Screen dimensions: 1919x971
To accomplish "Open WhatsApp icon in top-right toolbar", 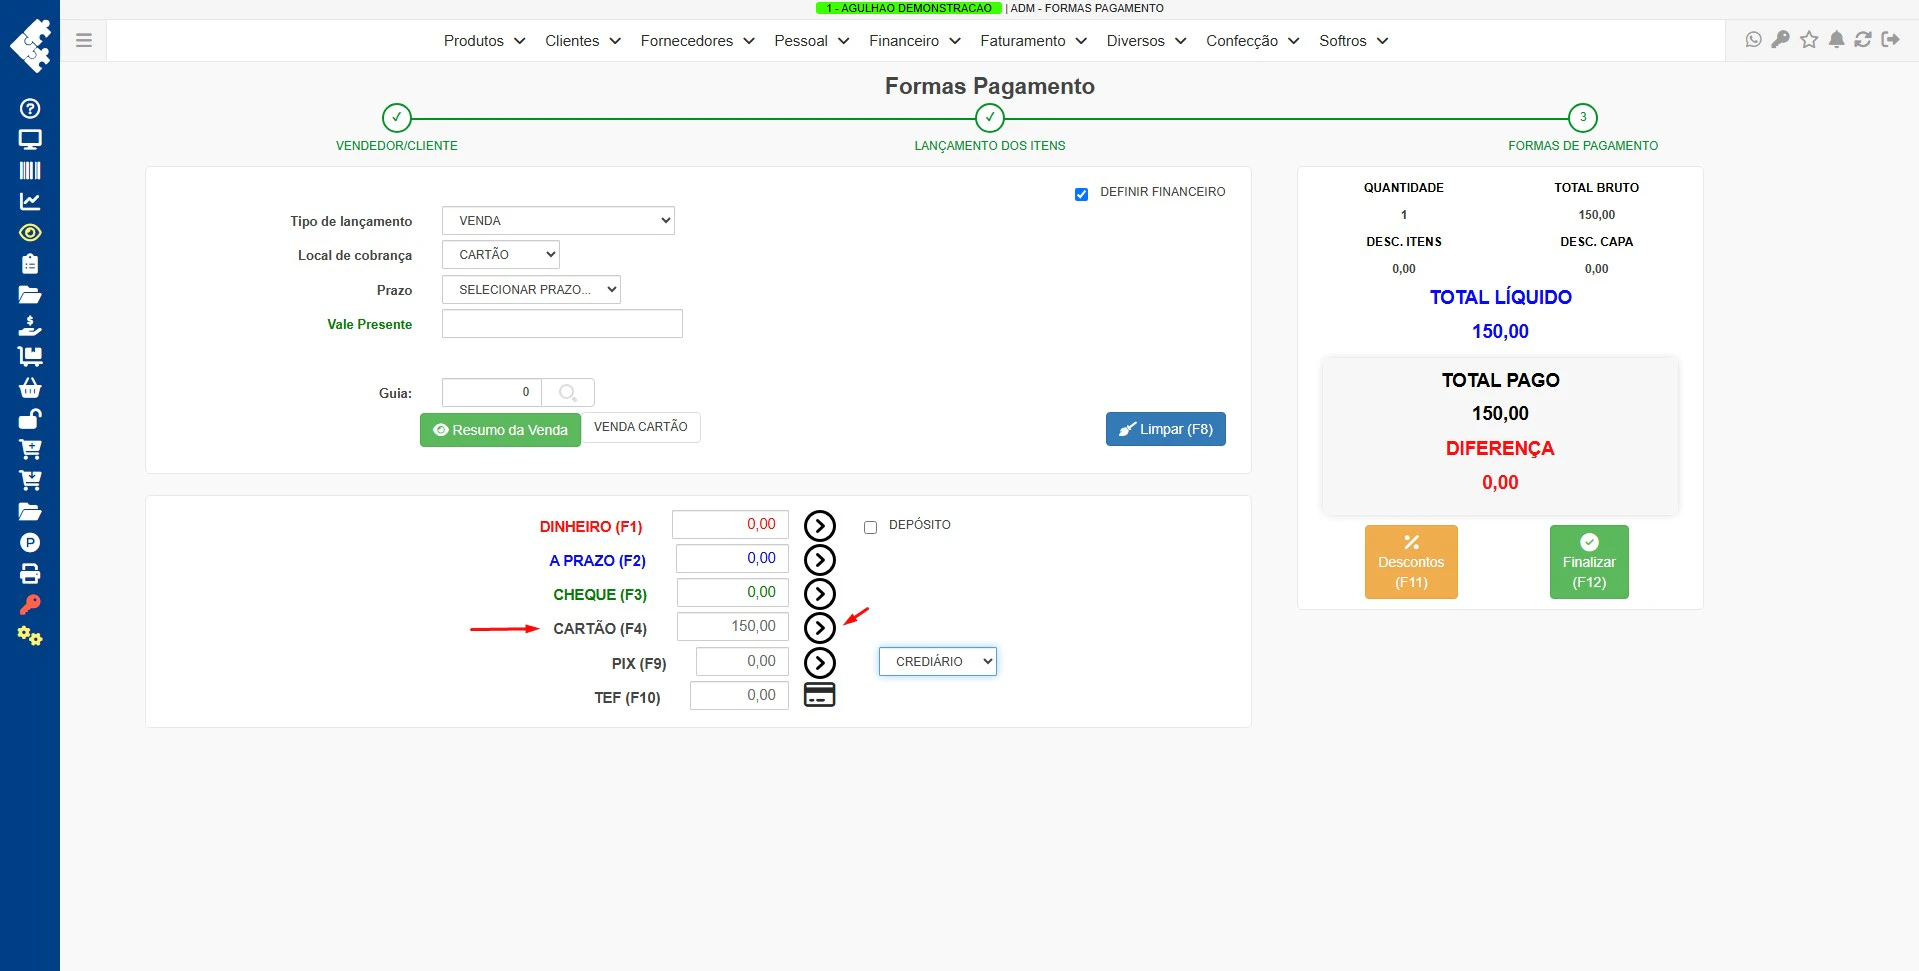I will (x=1753, y=40).
